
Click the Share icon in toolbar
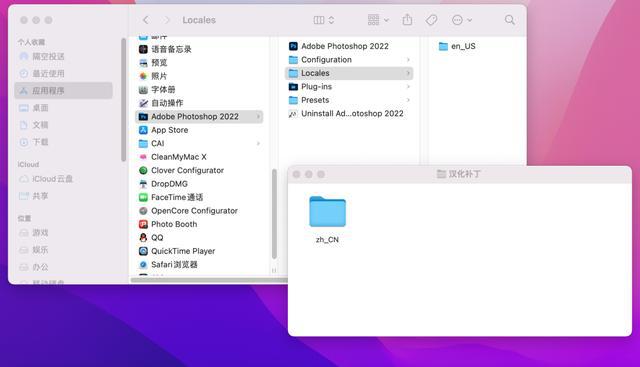pos(407,20)
